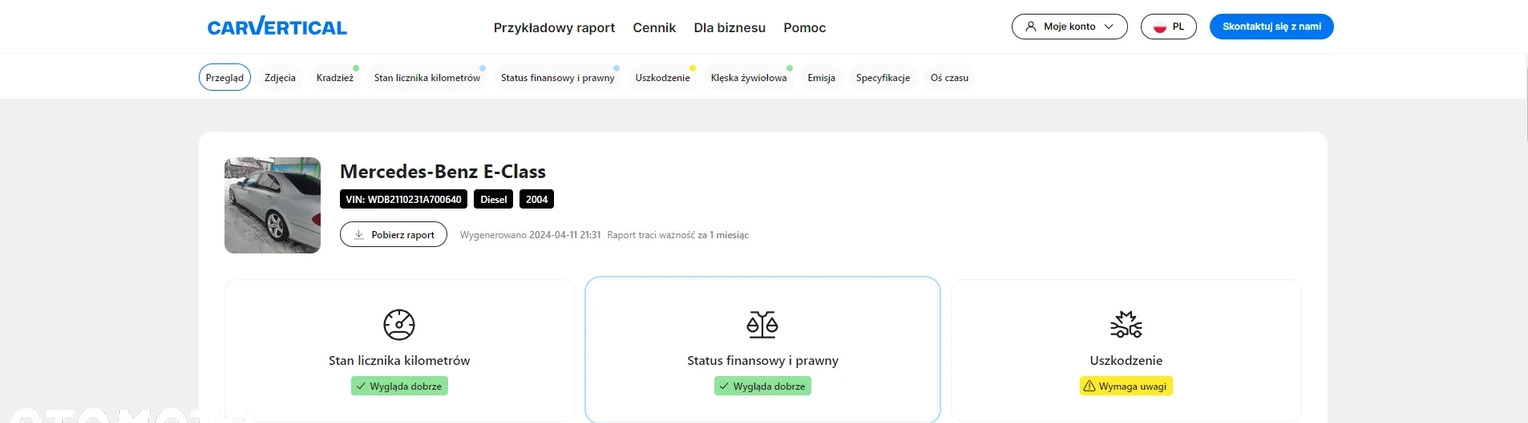The width and height of the screenshot is (1528, 423).
Task: Download the report with Pobierz raport
Action: [394, 235]
